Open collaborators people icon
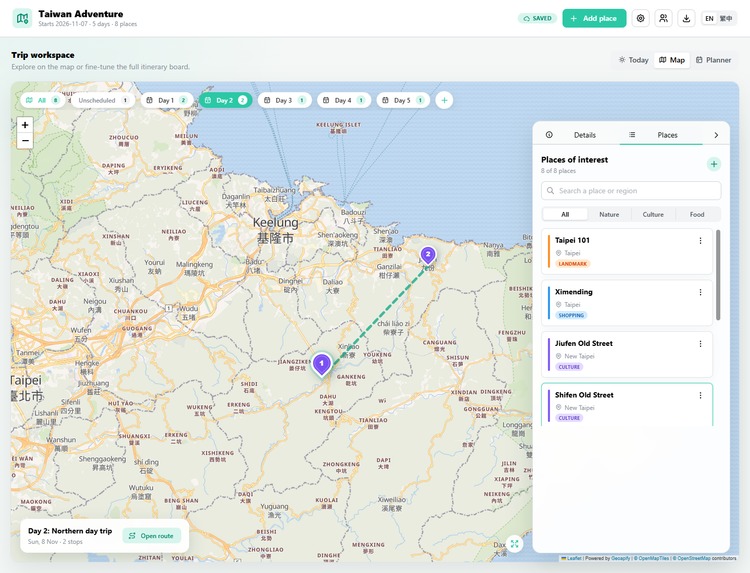The height and width of the screenshot is (573, 750). pyautogui.click(x=663, y=18)
